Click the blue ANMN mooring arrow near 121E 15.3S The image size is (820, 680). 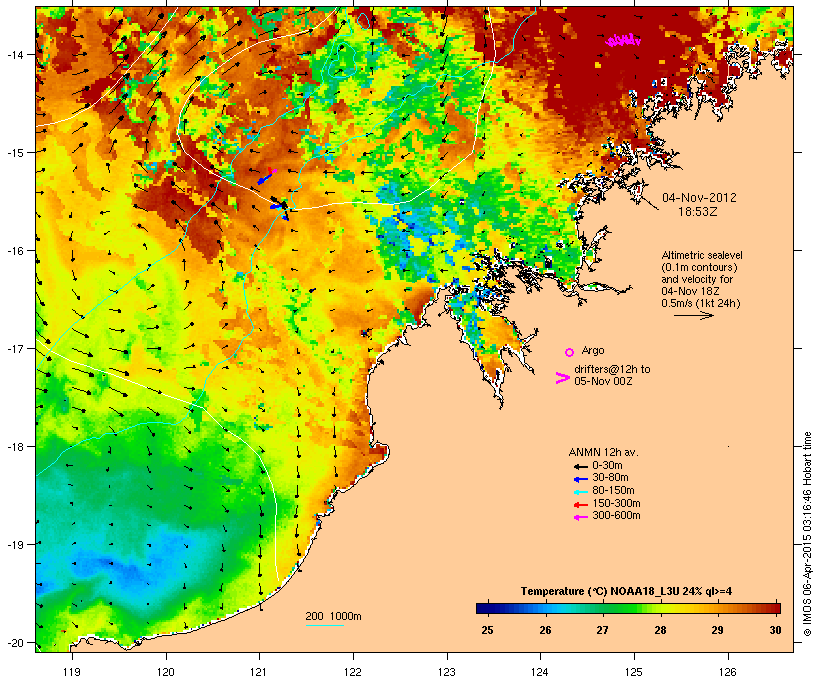(x=266, y=177)
